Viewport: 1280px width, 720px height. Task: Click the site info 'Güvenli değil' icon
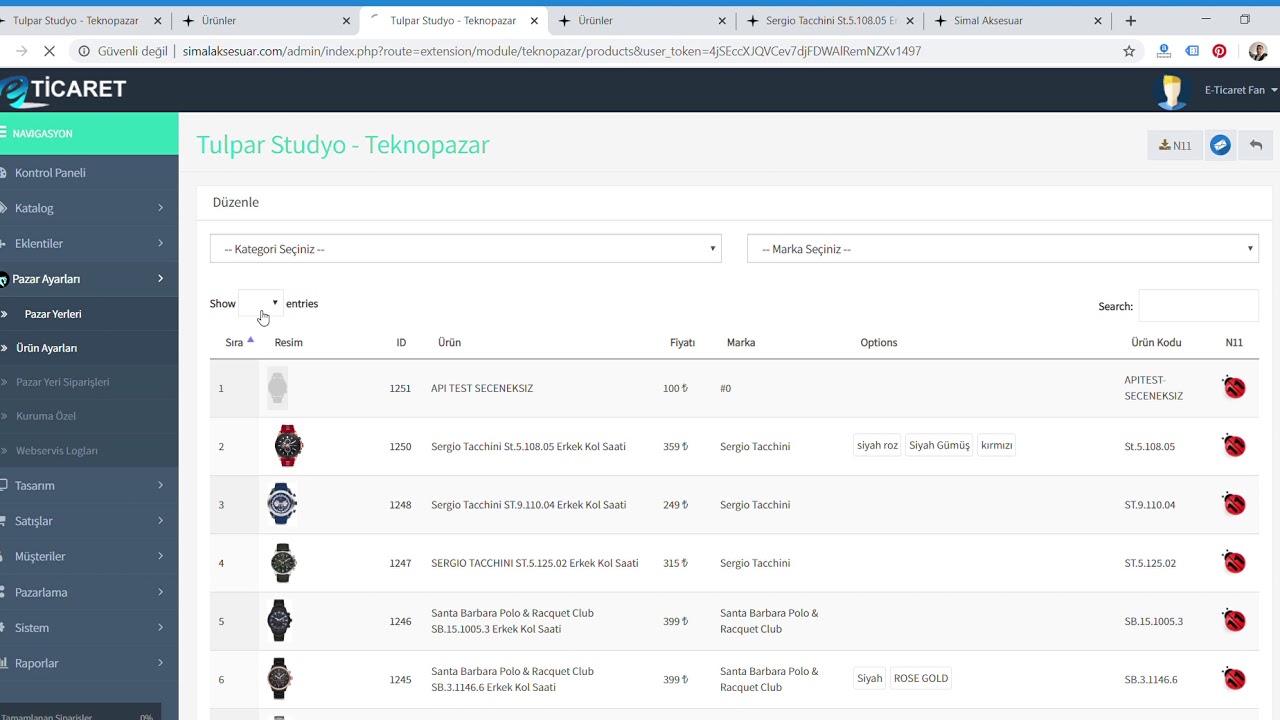[84, 51]
